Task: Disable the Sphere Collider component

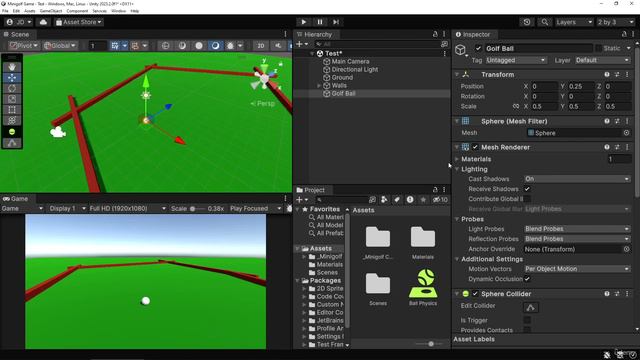Action: pos(475,293)
